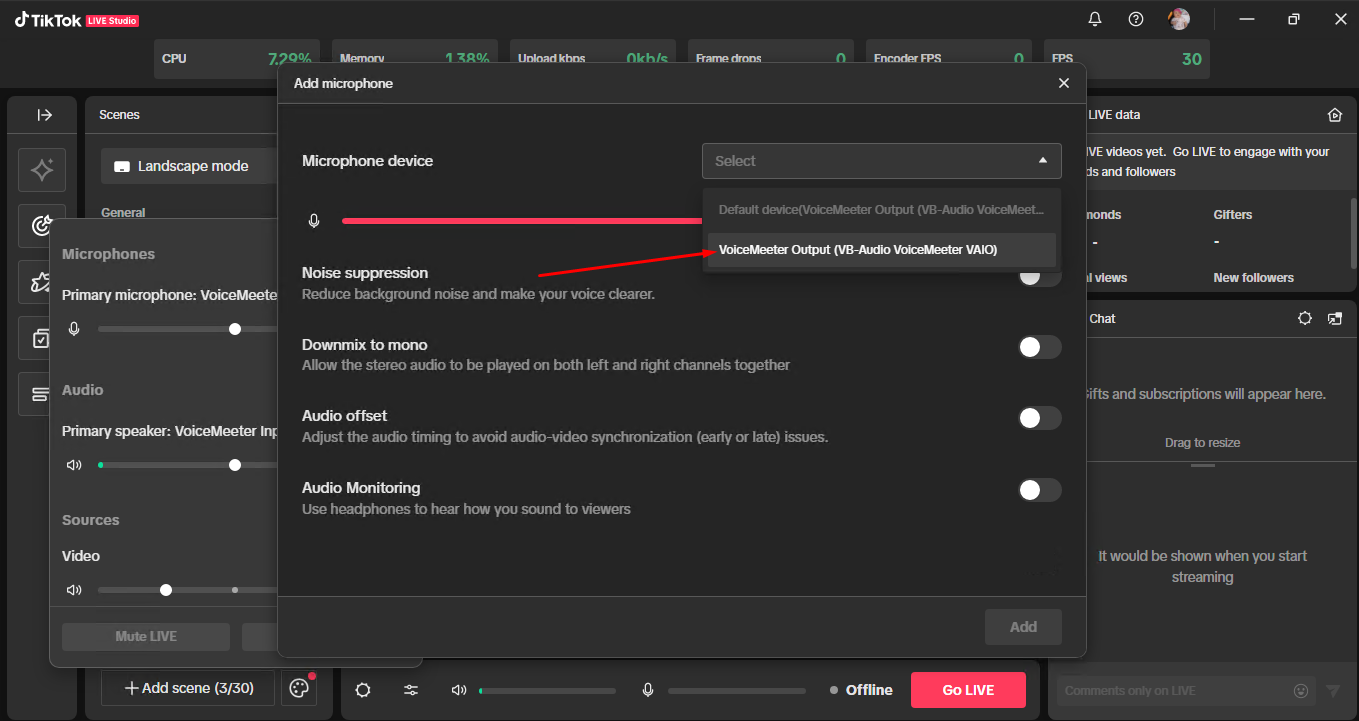The height and width of the screenshot is (721, 1359).
Task: Open the Microphone device Select dropdown
Action: [882, 160]
